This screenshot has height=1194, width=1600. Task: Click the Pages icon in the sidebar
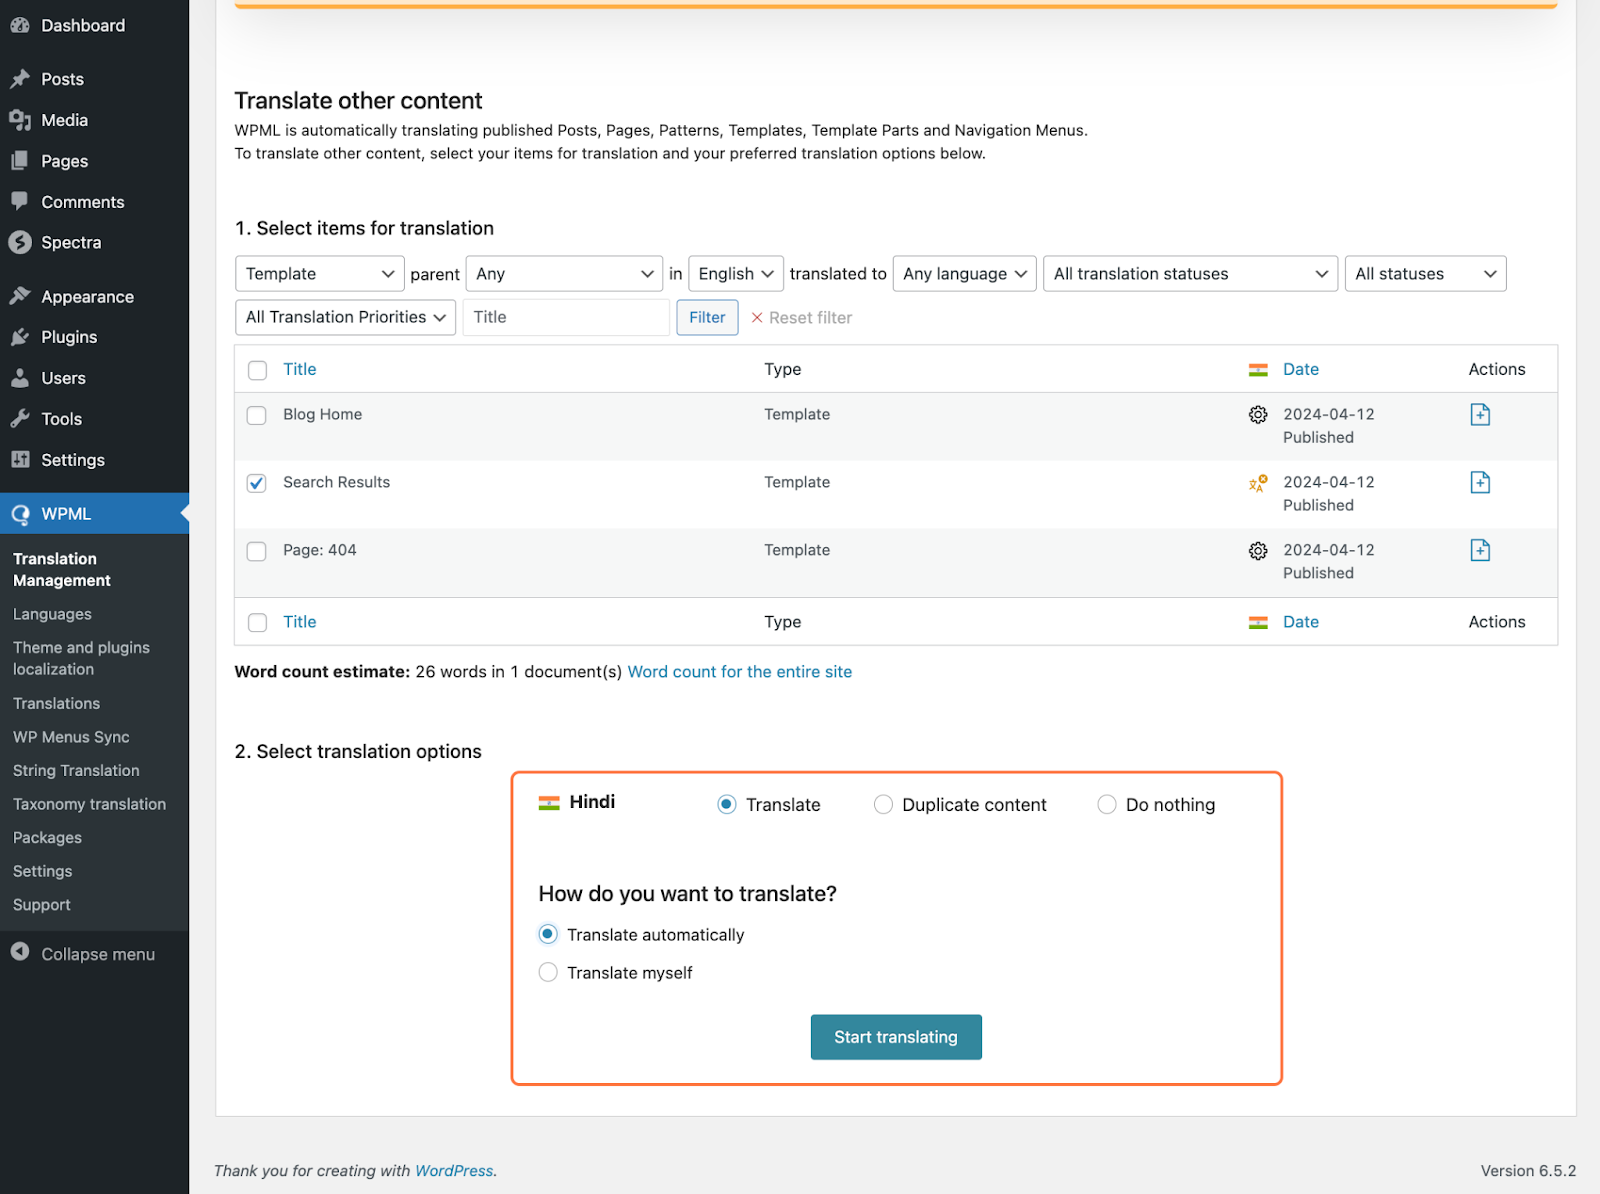point(20,161)
